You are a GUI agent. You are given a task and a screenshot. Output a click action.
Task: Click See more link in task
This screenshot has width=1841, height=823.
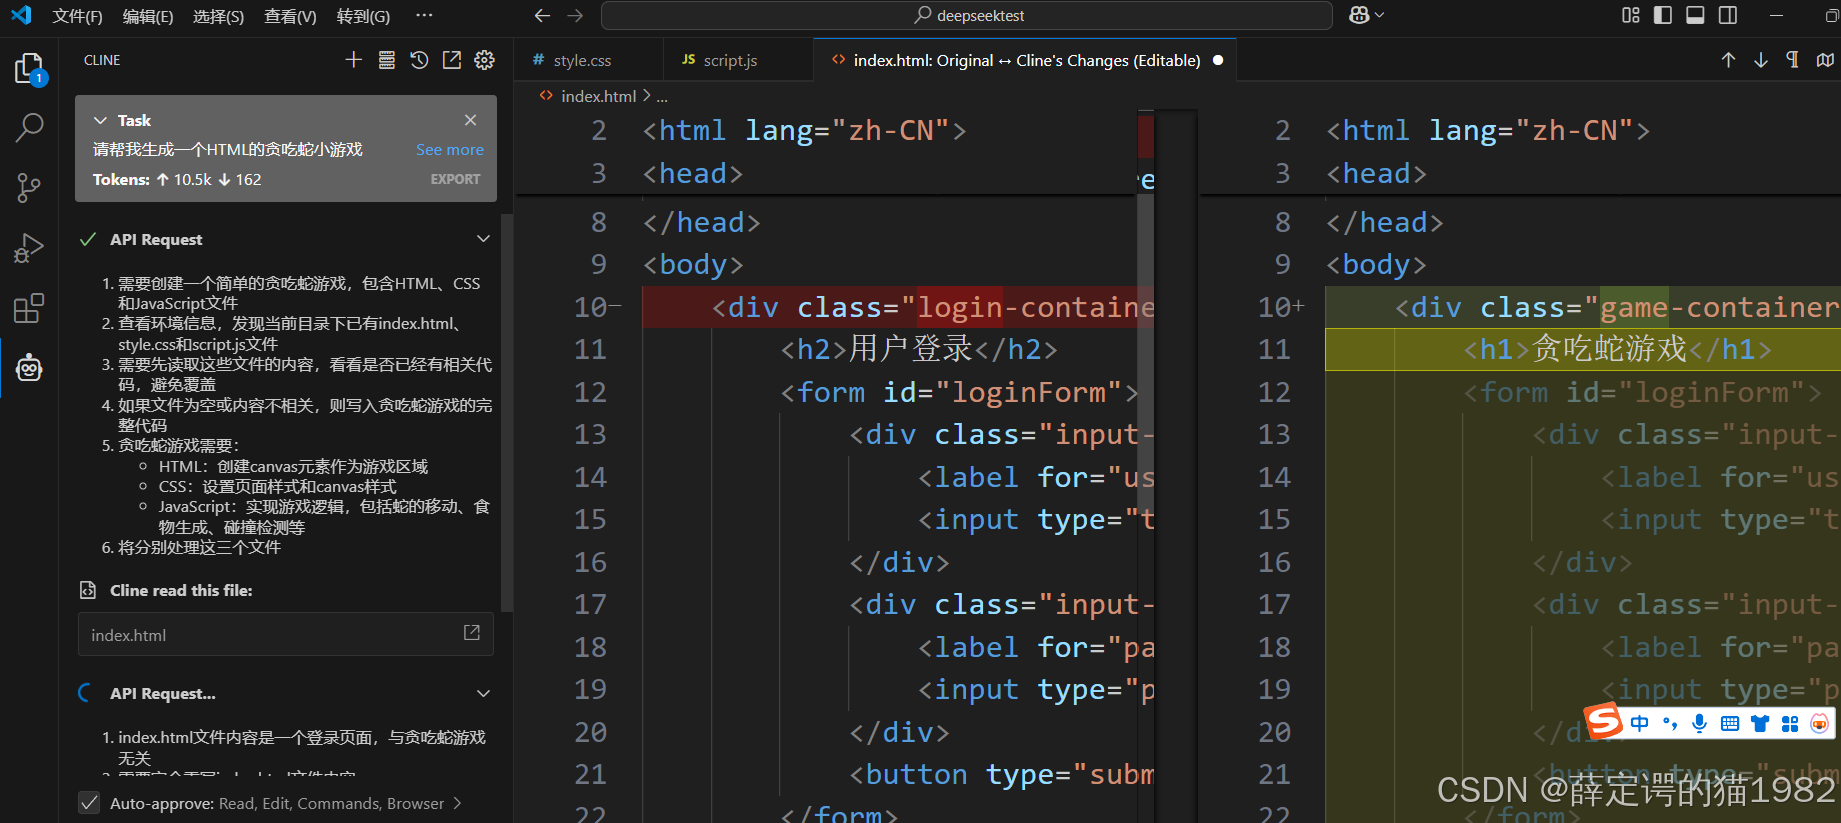pyautogui.click(x=450, y=149)
